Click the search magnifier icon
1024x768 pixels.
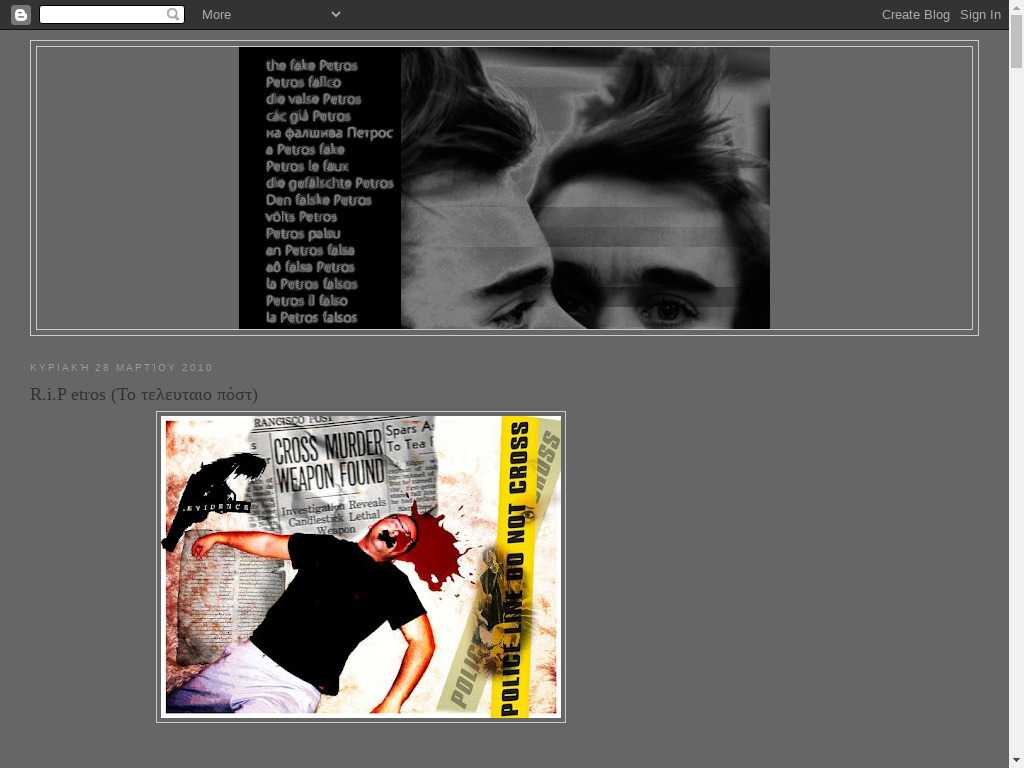(x=174, y=14)
